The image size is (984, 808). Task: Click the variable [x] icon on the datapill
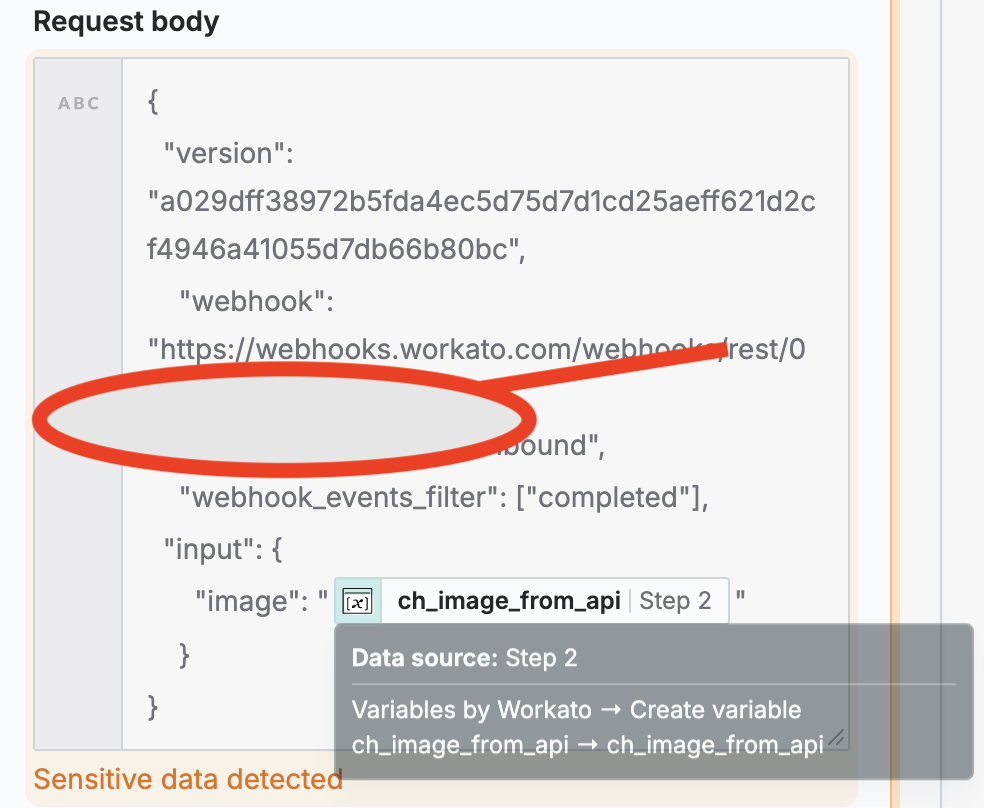(x=358, y=601)
